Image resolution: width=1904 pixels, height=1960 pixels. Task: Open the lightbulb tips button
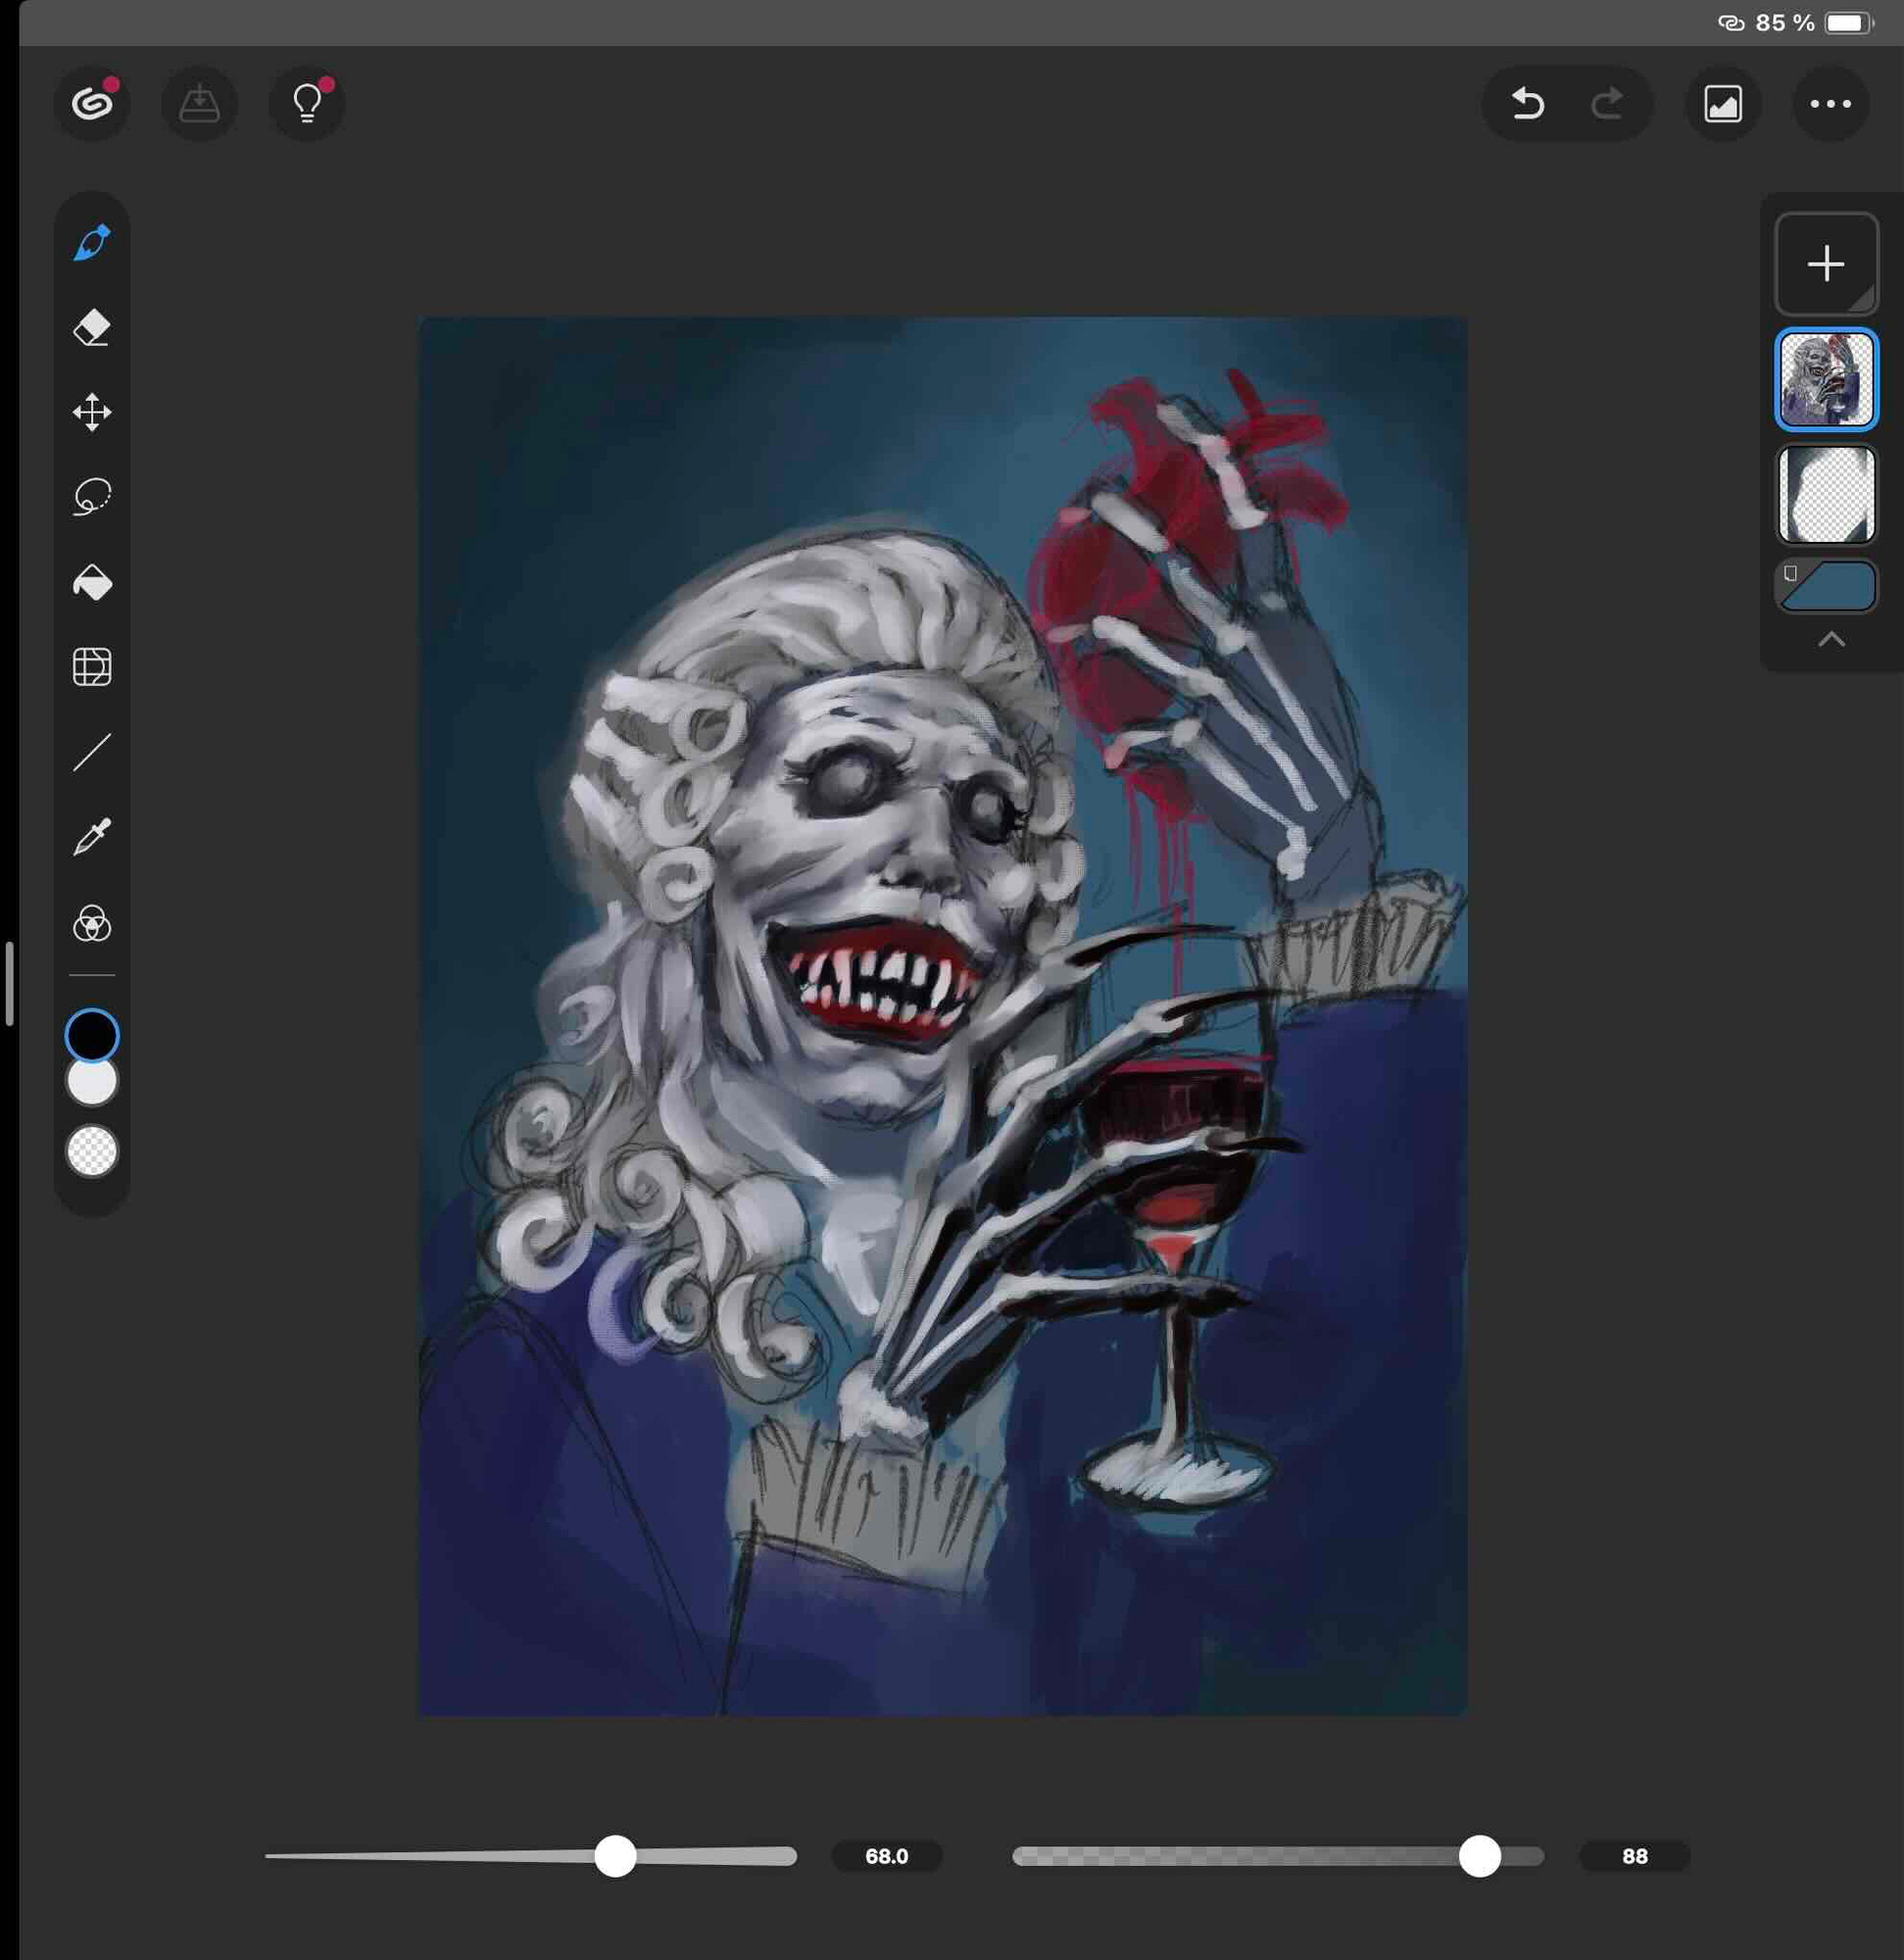click(307, 103)
